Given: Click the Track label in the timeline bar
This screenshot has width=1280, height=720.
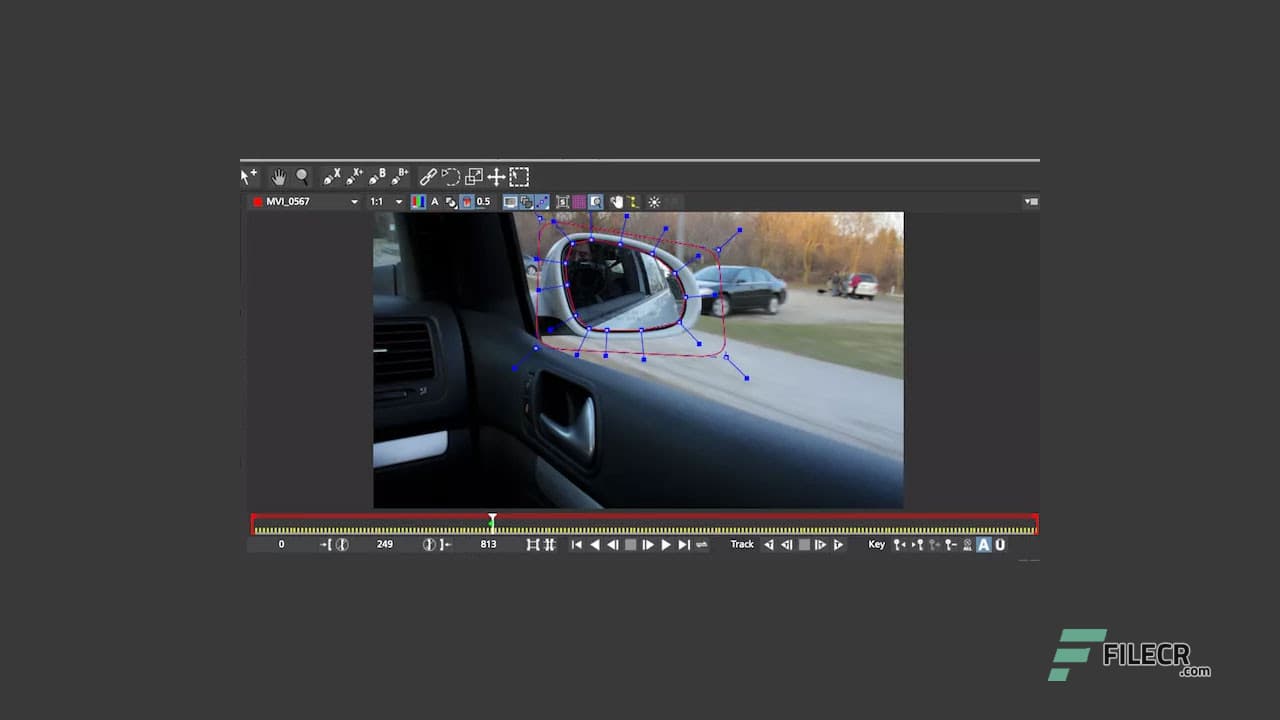Looking at the screenshot, I should point(741,544).
